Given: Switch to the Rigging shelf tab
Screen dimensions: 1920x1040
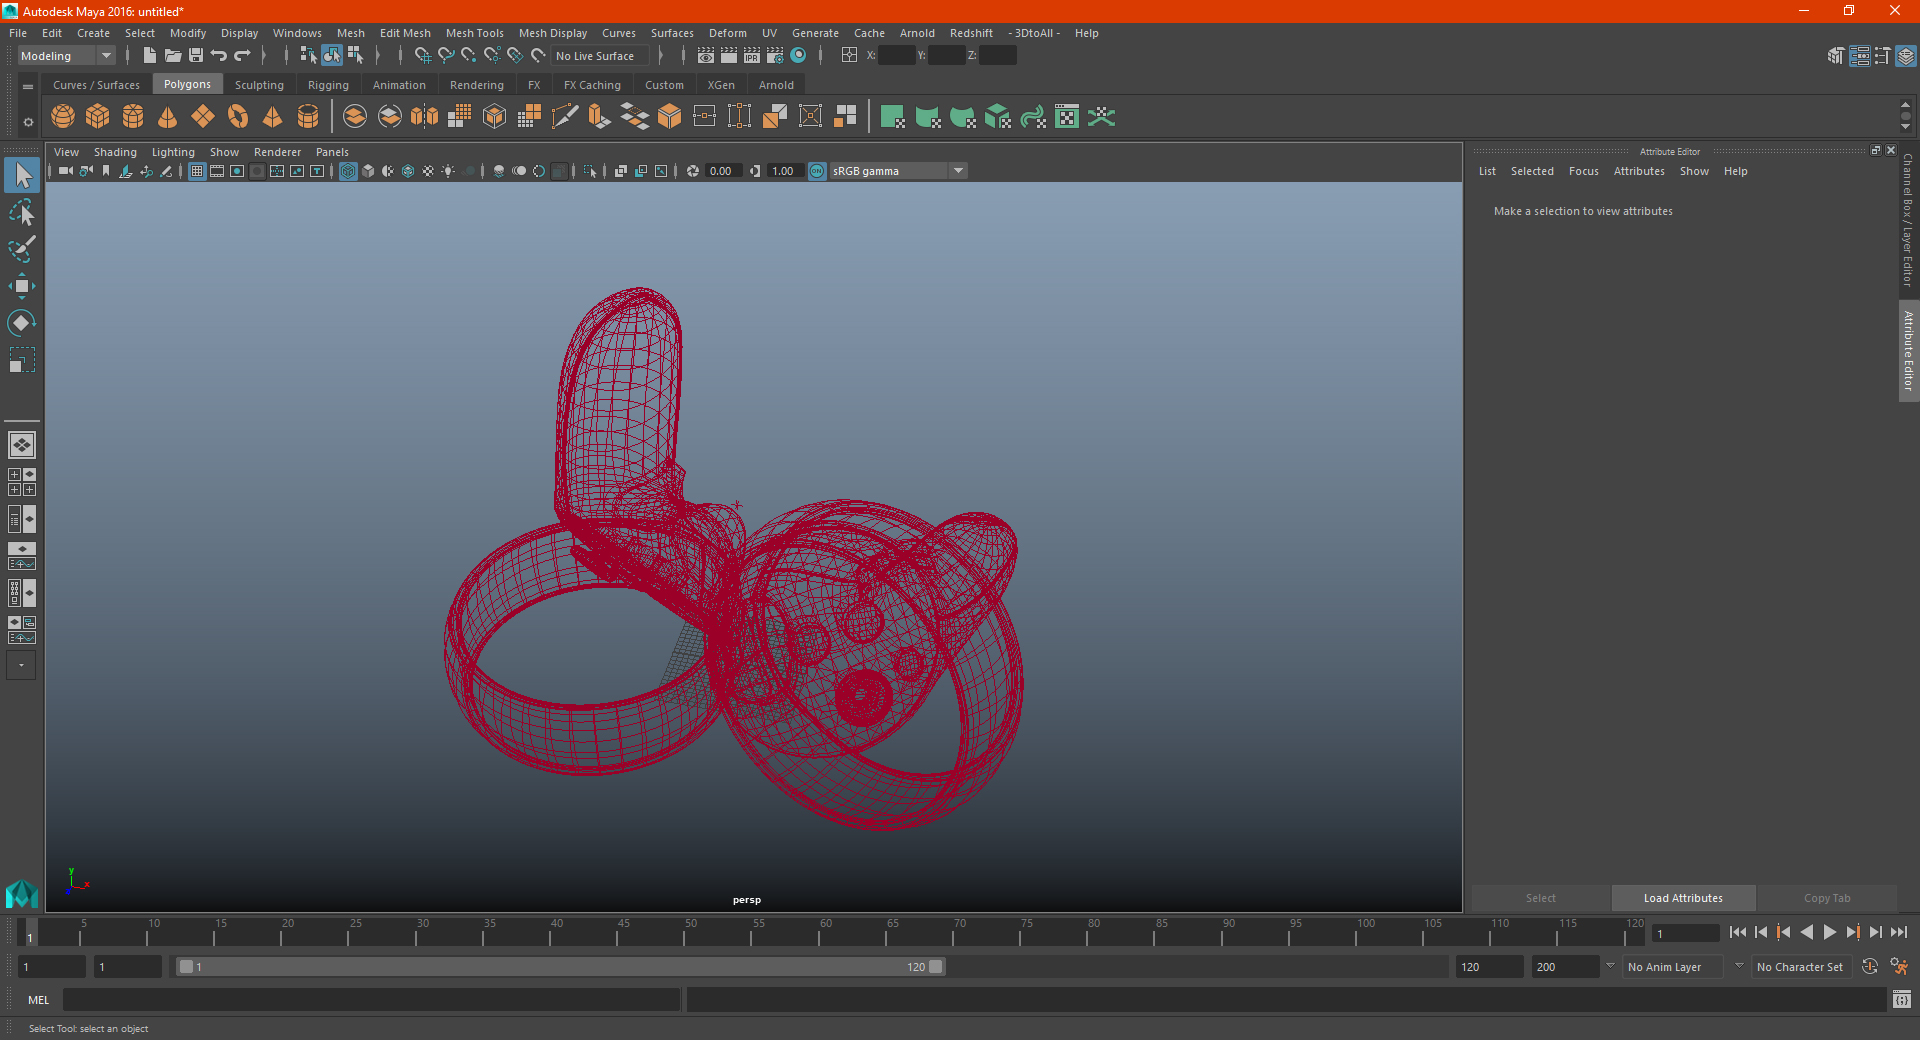Looking at the screenshot, I should coord(328,85).
